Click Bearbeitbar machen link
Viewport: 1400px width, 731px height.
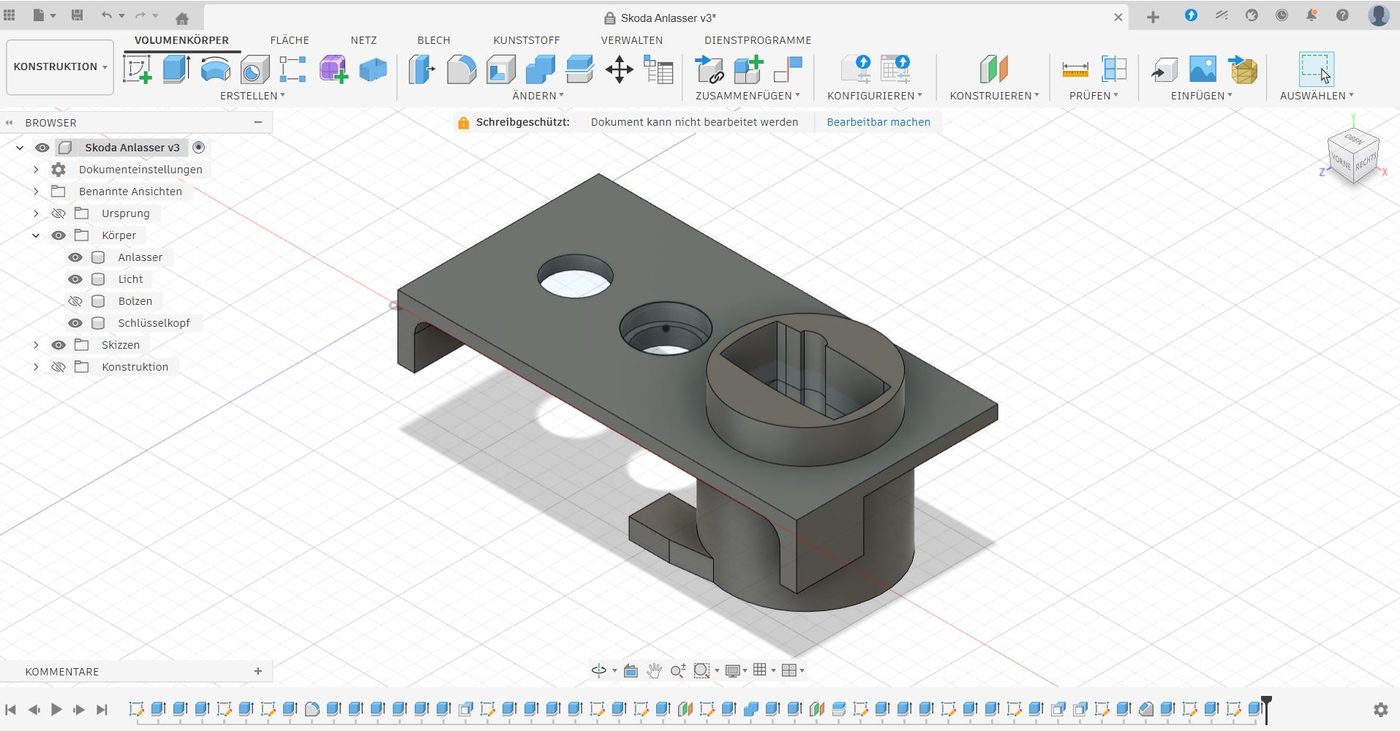[877, 121]
